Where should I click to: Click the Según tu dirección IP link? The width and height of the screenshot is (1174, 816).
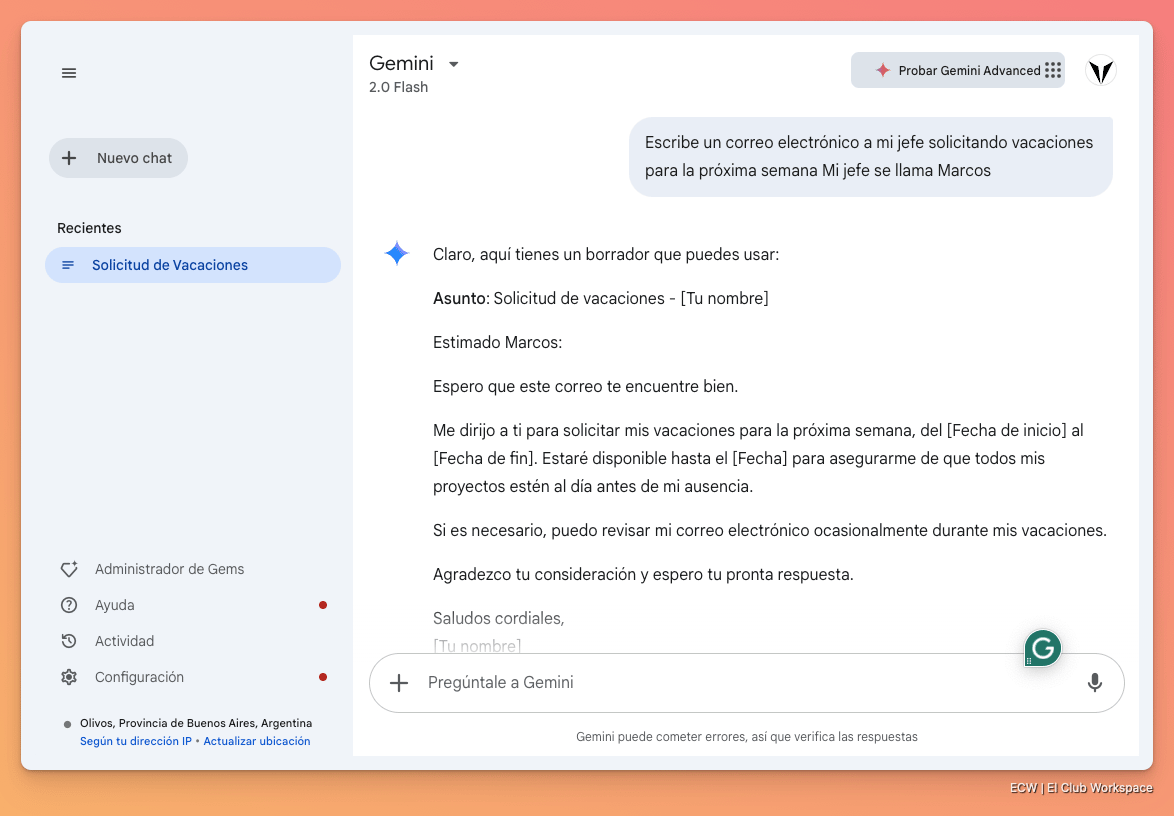click(x=136, y=741)
